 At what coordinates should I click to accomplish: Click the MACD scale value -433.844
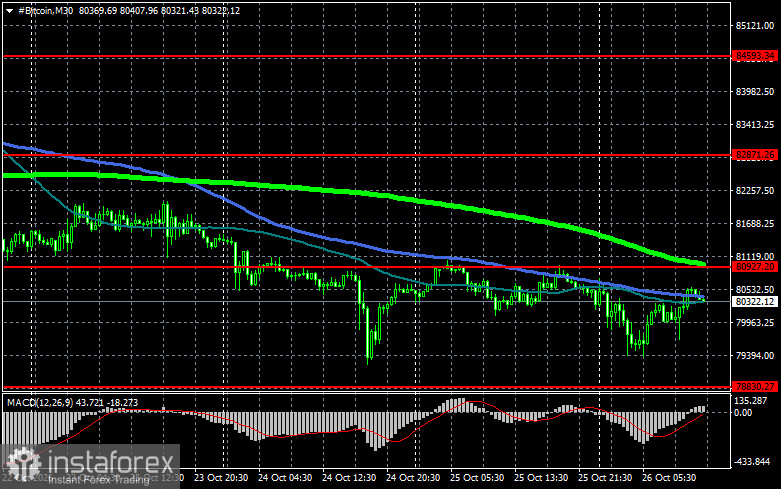[752, 462]
